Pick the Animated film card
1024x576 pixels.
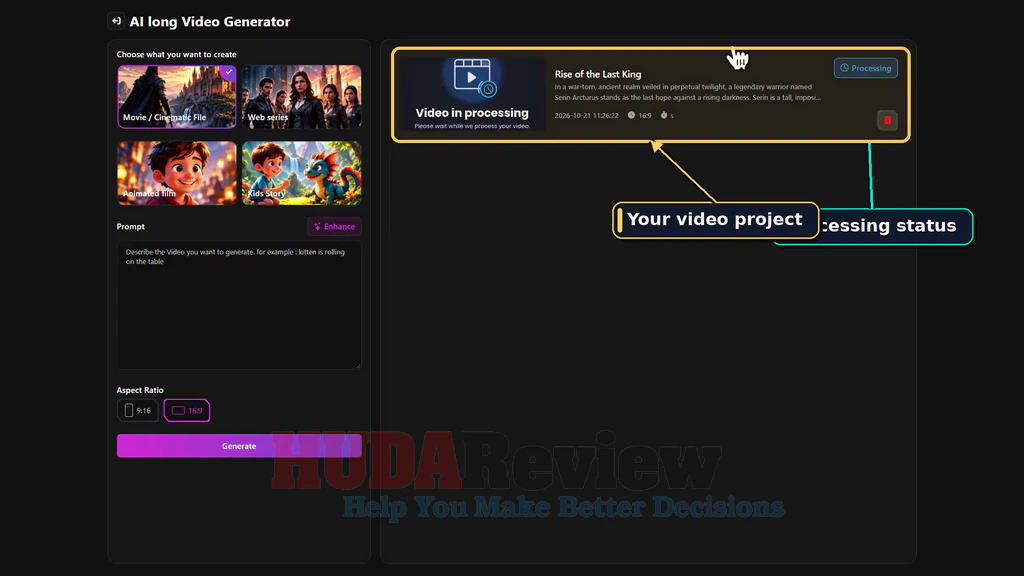coord(176,173)
